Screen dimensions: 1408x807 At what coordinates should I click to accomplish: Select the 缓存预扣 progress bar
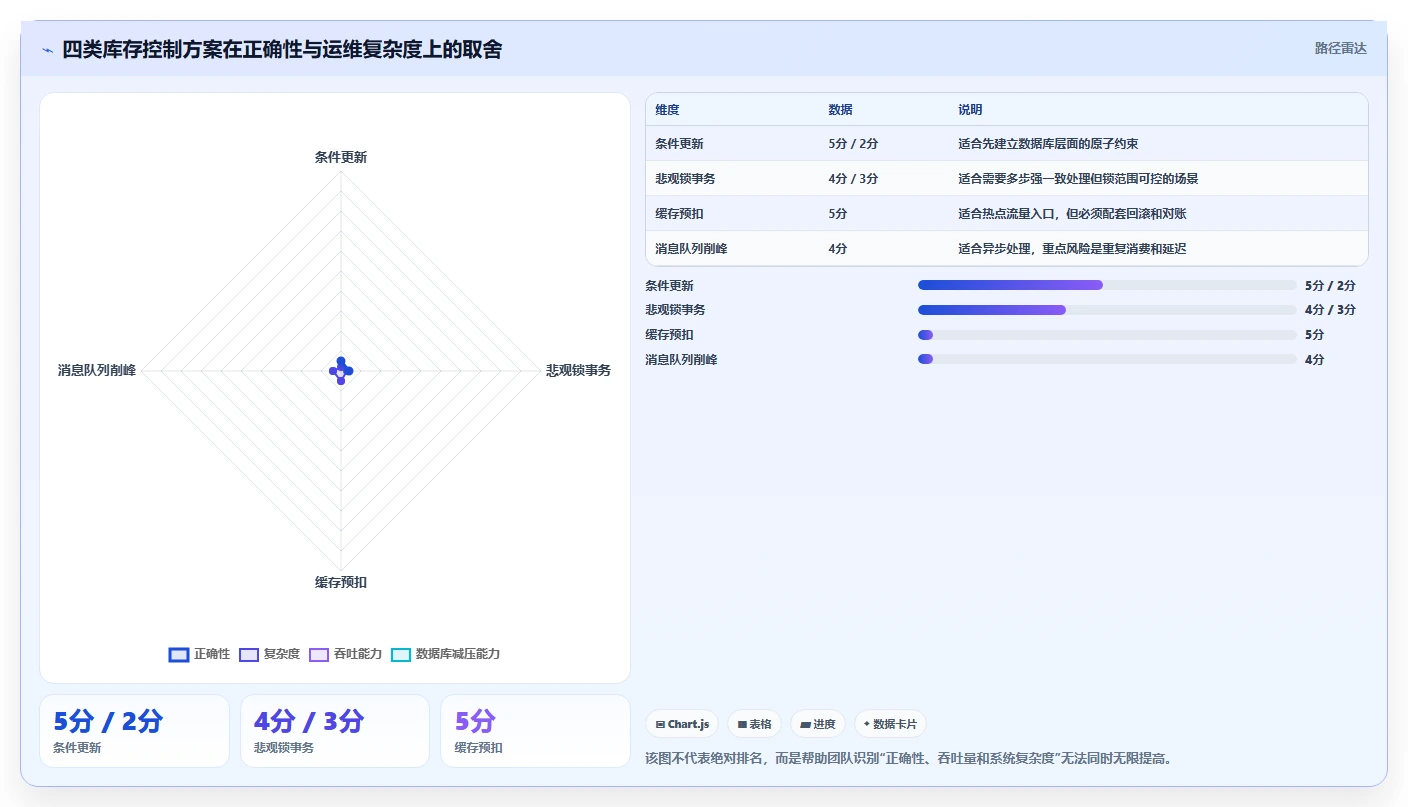(1106, 335)
